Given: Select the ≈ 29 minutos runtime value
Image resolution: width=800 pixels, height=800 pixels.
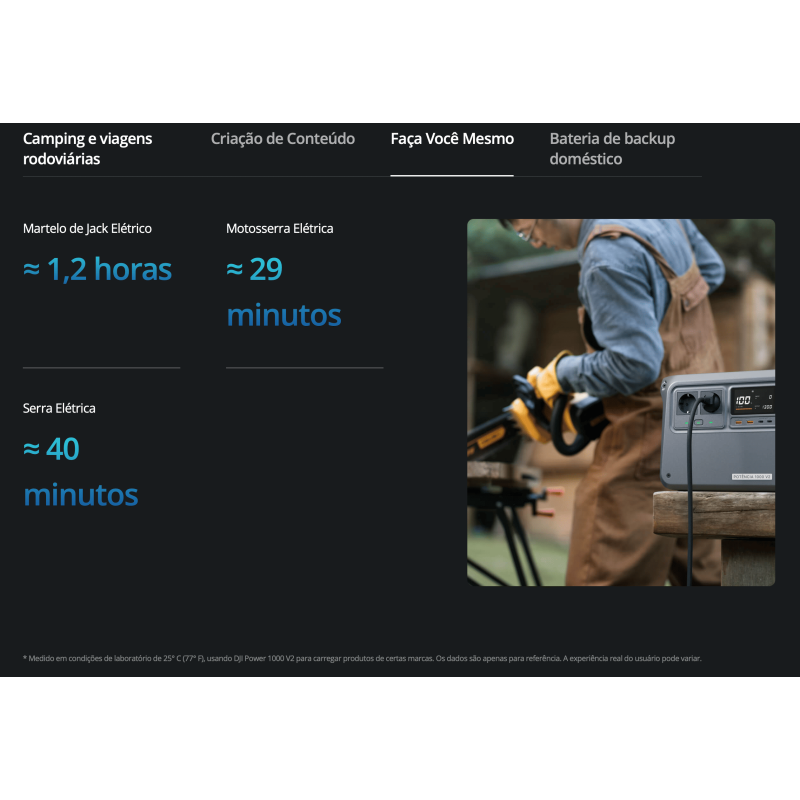Looking at the screenshot, I should (x=284, y=292).
